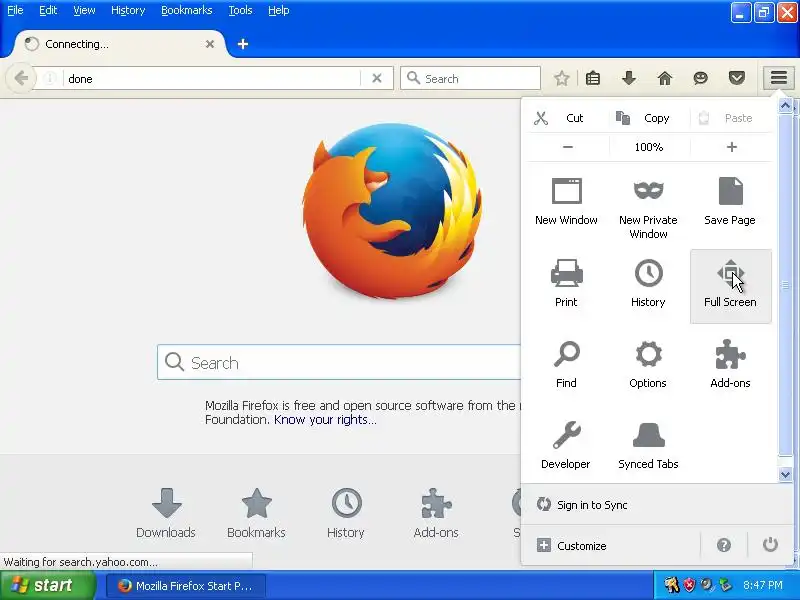Open History shortcut on start page
Image resolution: width=800 pixels, height=600 pixels.
tap(346, 513)
